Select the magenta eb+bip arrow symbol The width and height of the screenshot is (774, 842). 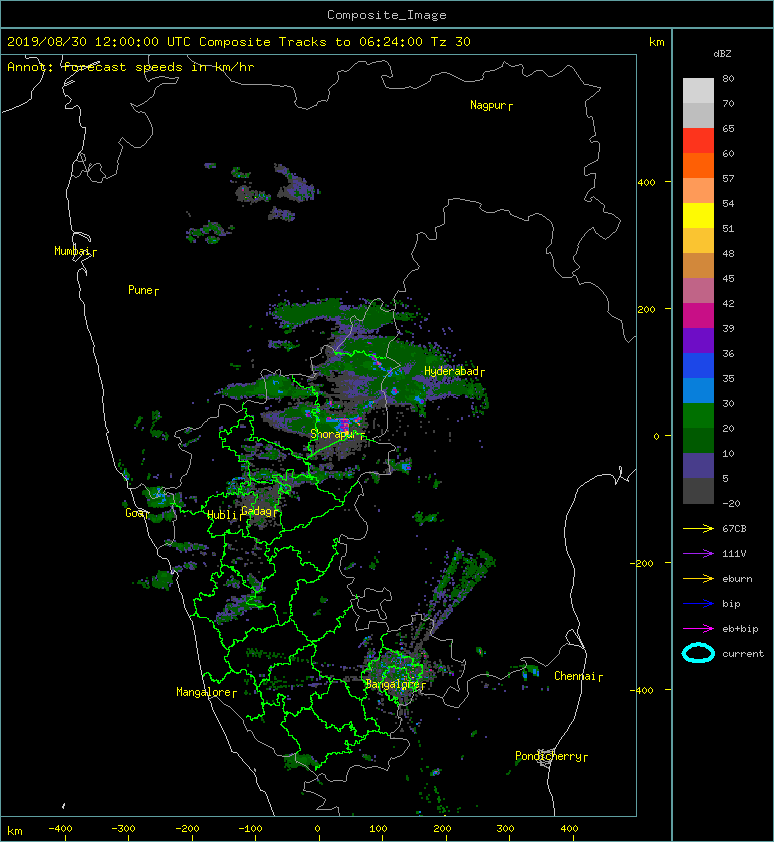(698, 629)
